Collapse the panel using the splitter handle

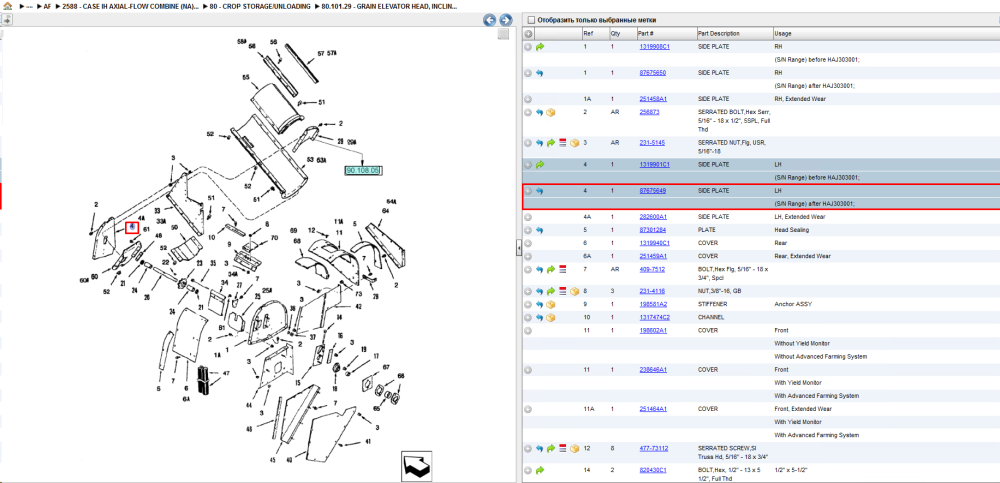(518, 248)
